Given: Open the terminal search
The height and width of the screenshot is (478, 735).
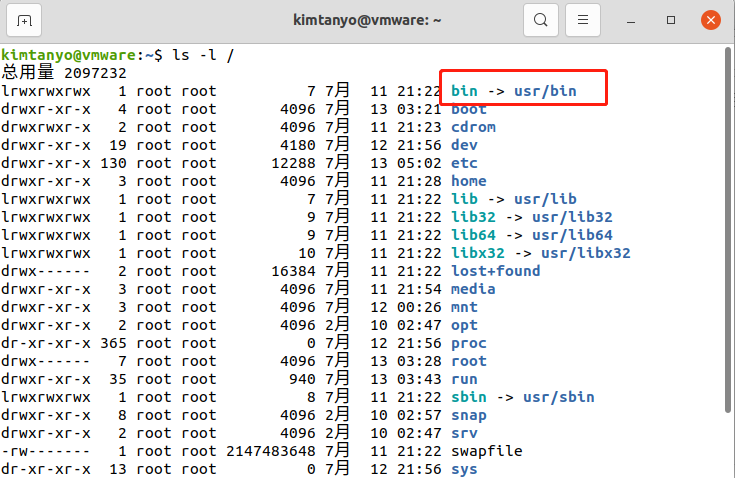Looking at the screenshot, I should (x=540, y=20).
